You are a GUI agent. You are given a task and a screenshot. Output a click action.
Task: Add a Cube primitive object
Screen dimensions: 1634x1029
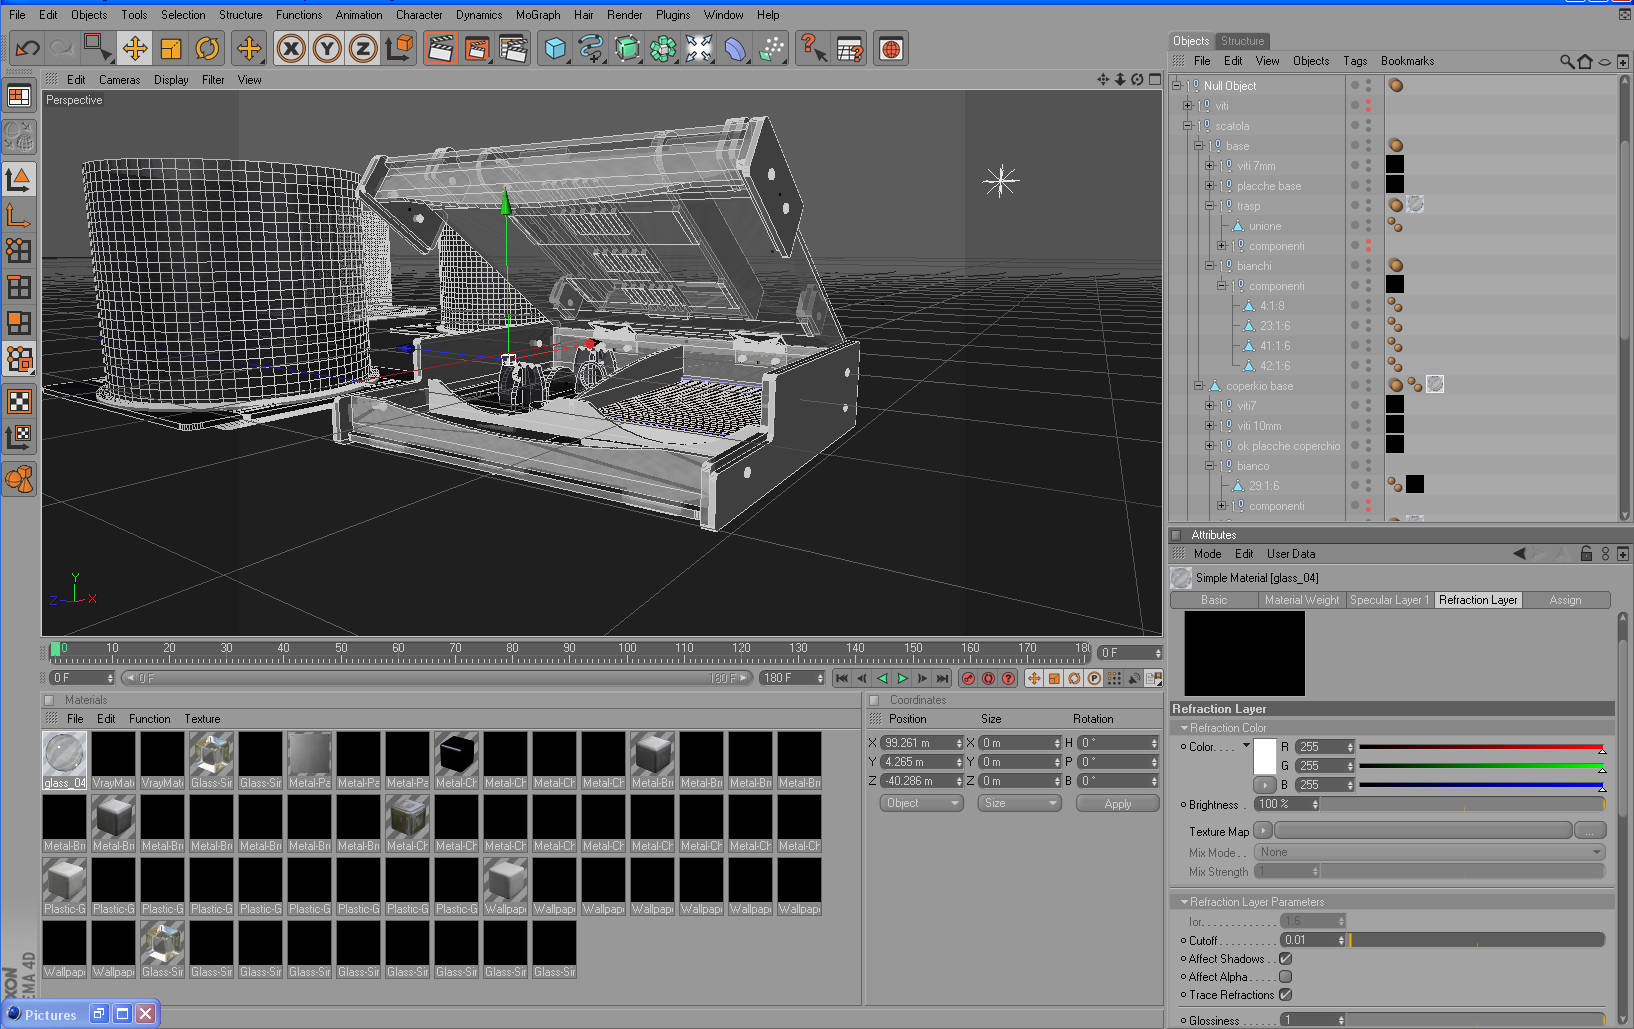555,48
